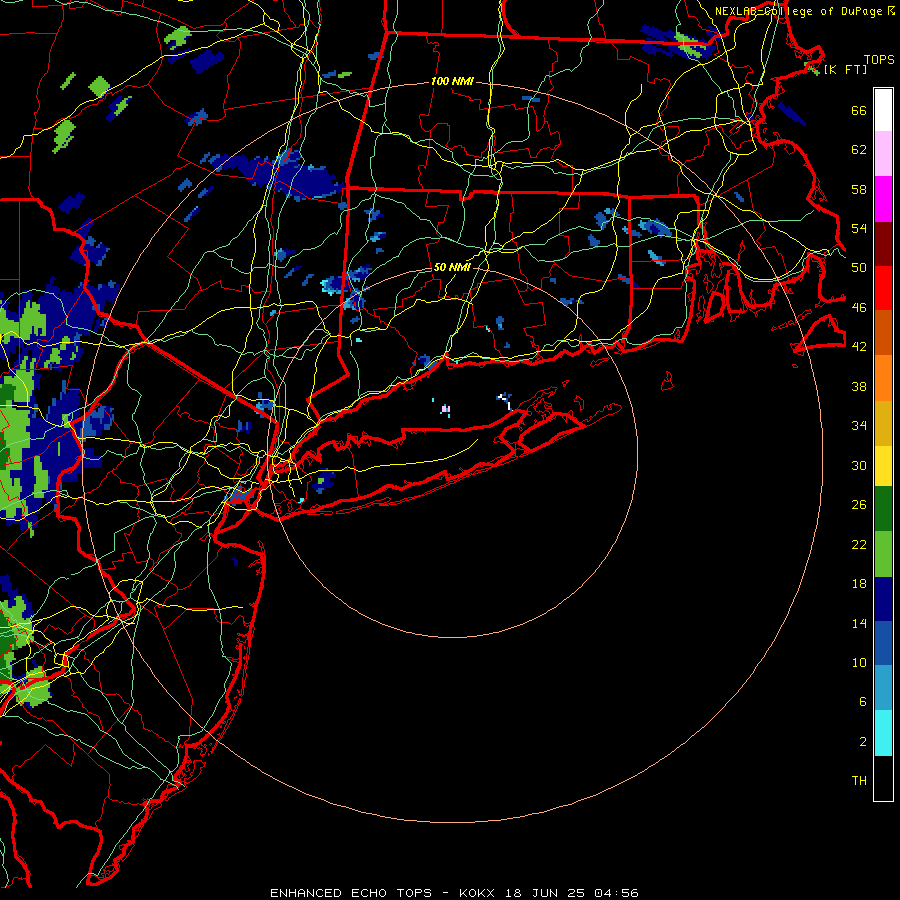
Task: Select the dark green legend swatch
Action: click(x=883, y=509)
